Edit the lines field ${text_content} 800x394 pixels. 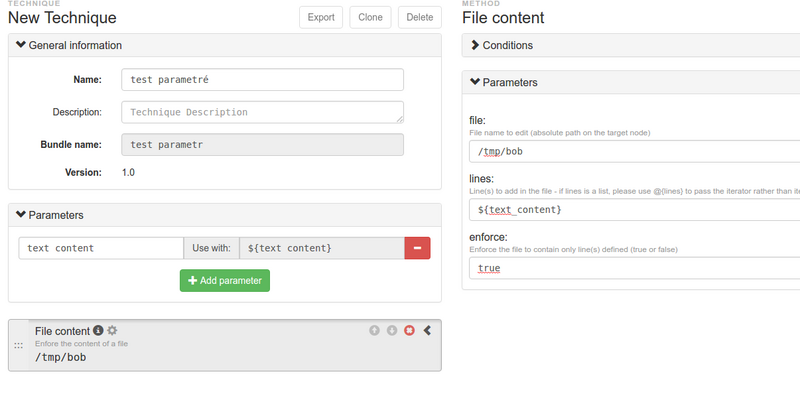pos(634,210)
